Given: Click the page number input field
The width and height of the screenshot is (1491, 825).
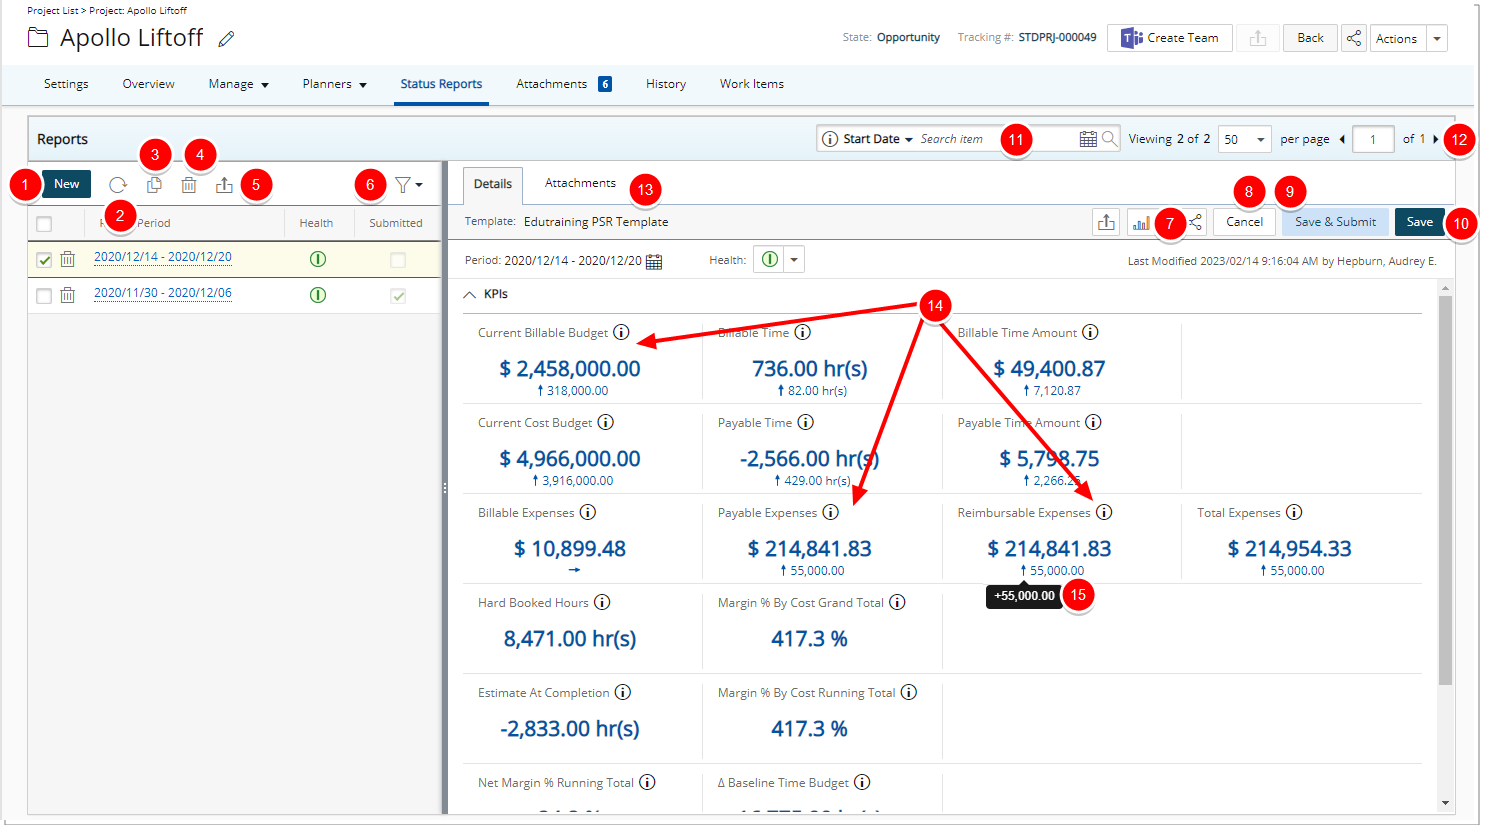Looking at the screenshot, I should pyautogui.click(x=1373, y=139).
